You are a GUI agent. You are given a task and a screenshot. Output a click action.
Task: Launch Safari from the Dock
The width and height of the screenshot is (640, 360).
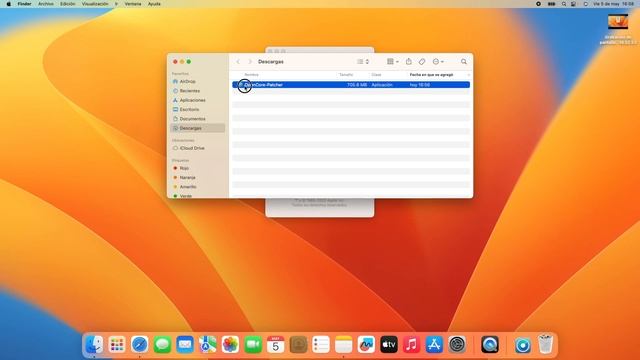click(x=140, y=345)
